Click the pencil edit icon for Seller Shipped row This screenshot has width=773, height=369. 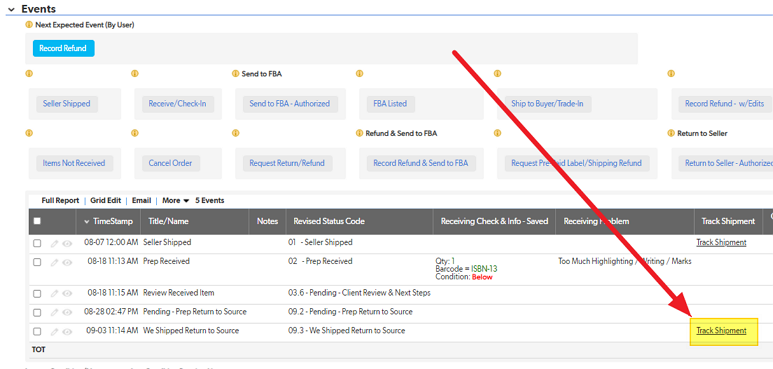click(x=55, y=243)
